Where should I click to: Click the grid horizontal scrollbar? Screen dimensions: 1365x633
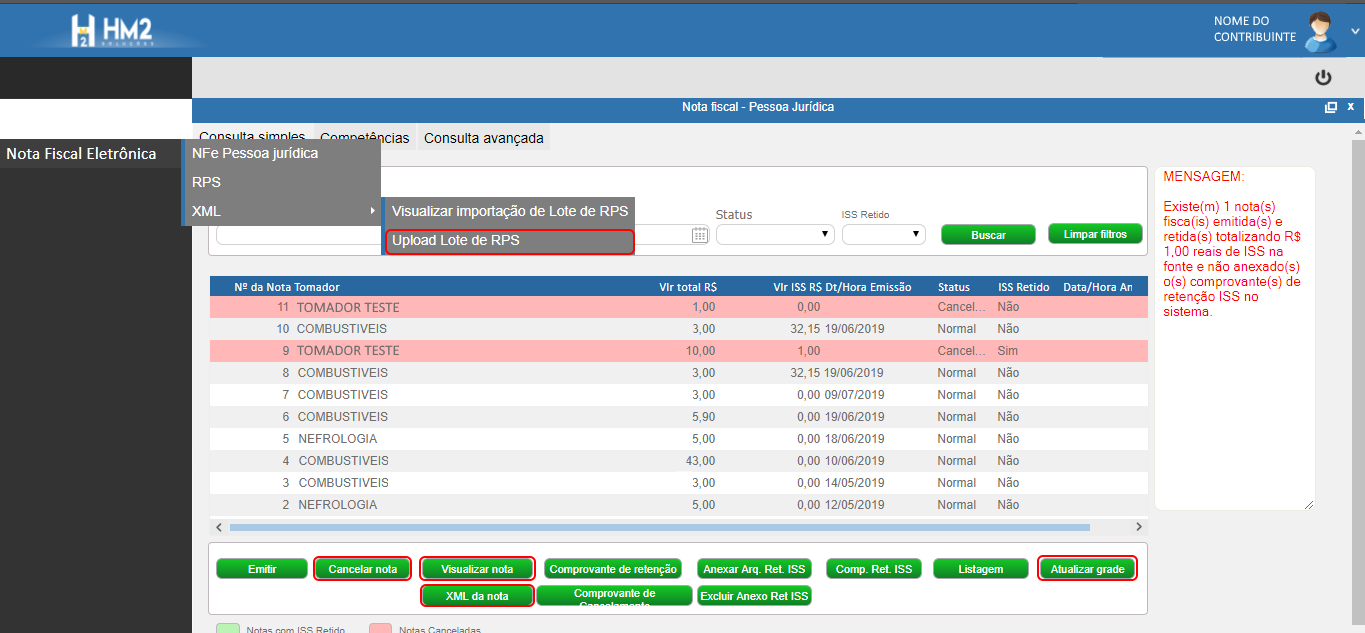tap(660, 527)
